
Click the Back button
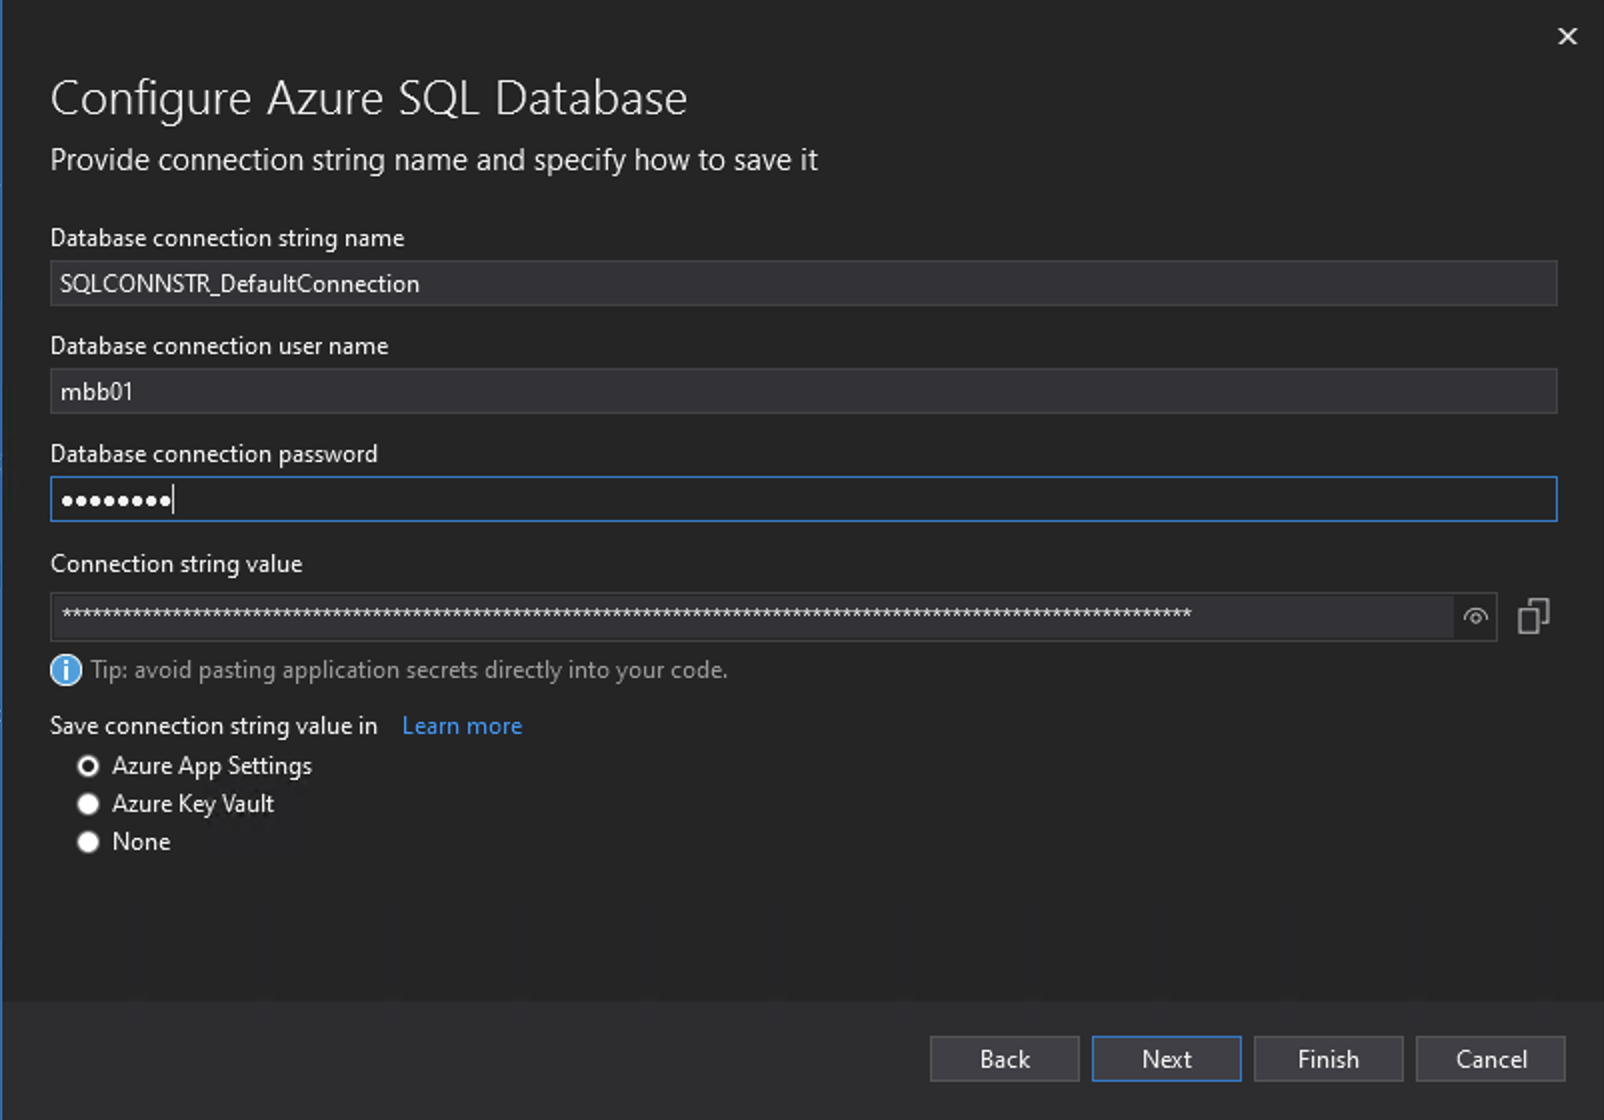pyautogui.click(x=1004, y=1058)
